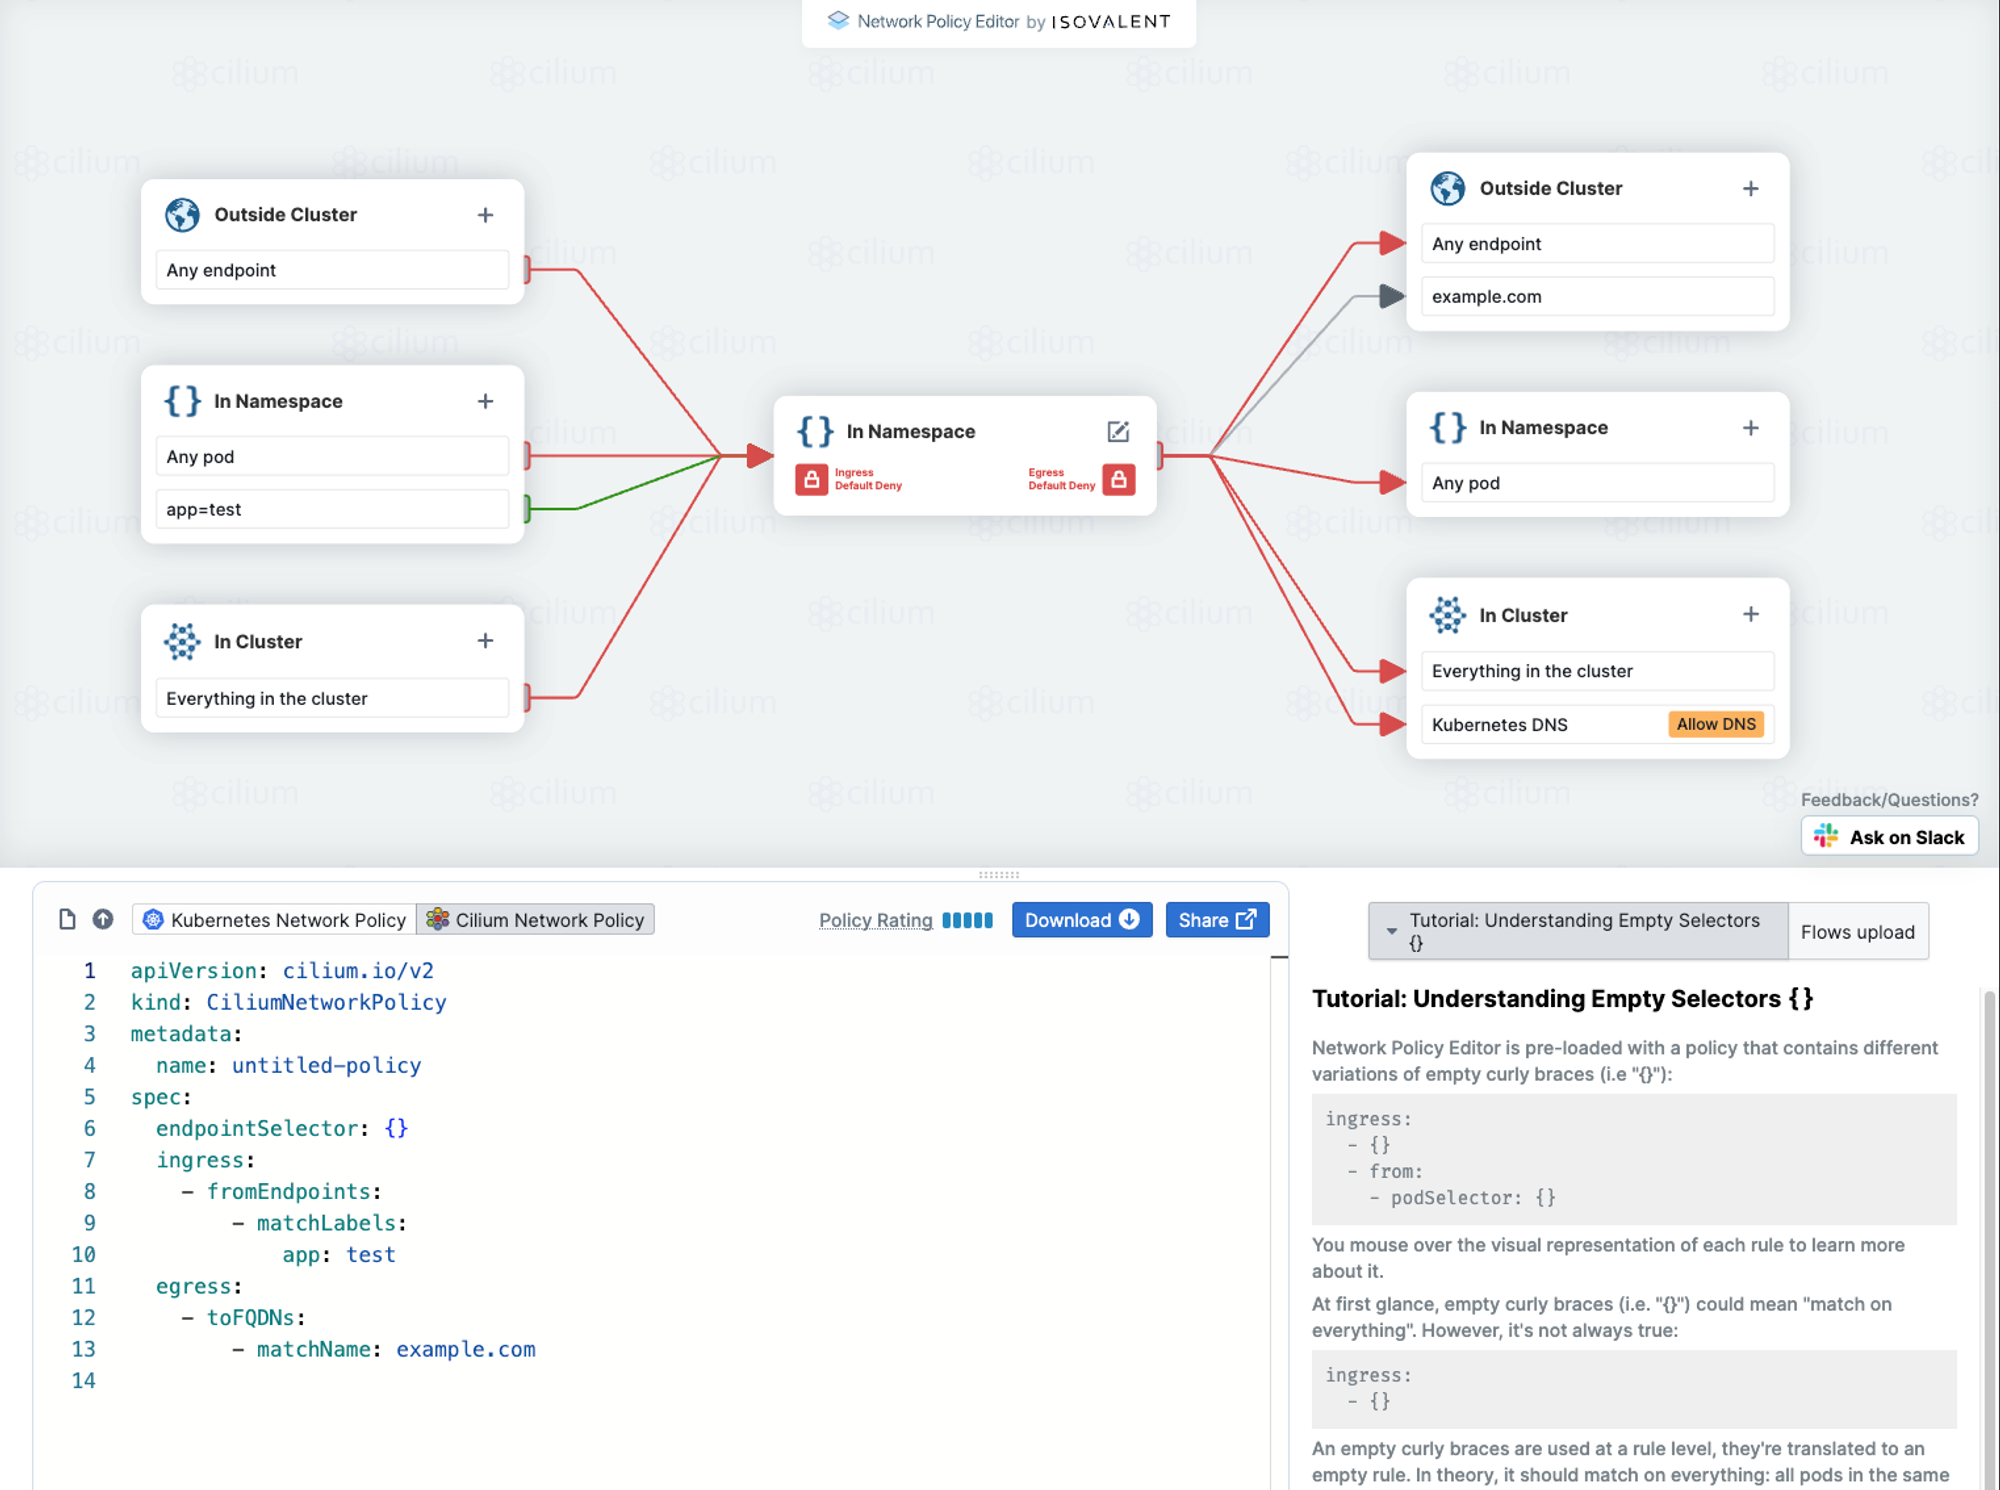The width and height of the screenshot is (2000, 1490).
Task: Select right Any endpoint rule in Outside Cluster
Action: pos(1597,244)
